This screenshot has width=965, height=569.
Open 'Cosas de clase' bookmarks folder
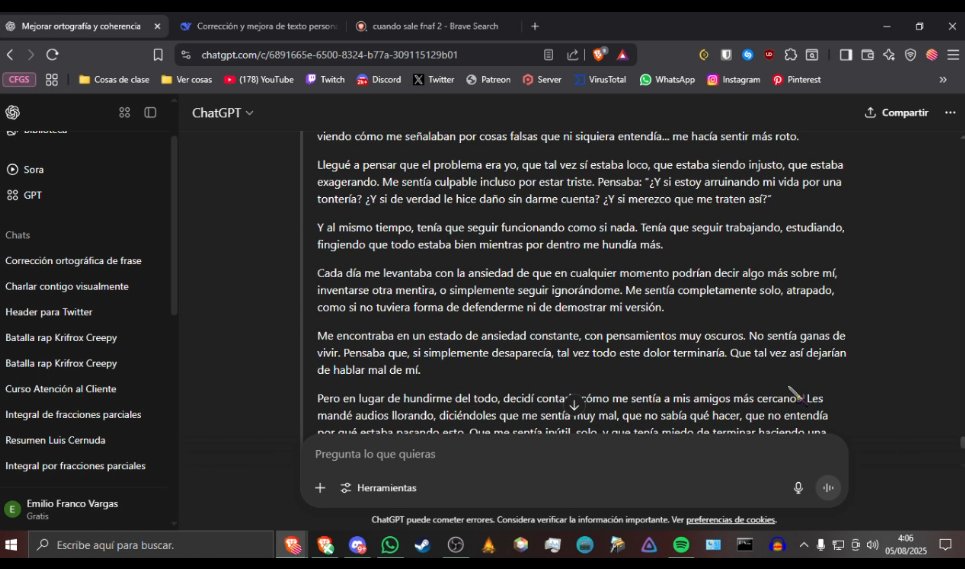click(x=114, y=79)
